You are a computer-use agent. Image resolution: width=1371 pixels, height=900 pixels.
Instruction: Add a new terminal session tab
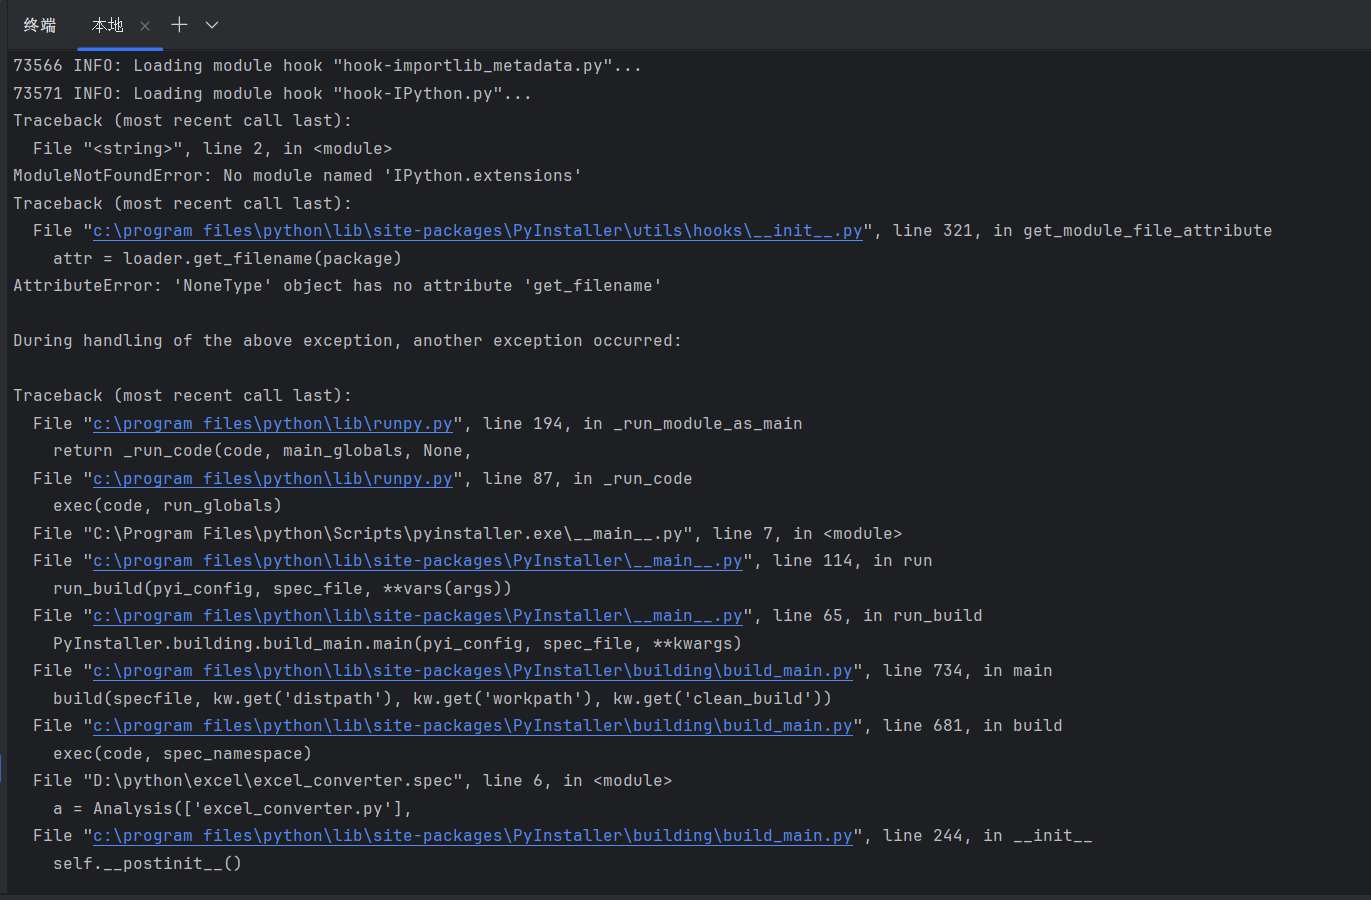point(179,25)
